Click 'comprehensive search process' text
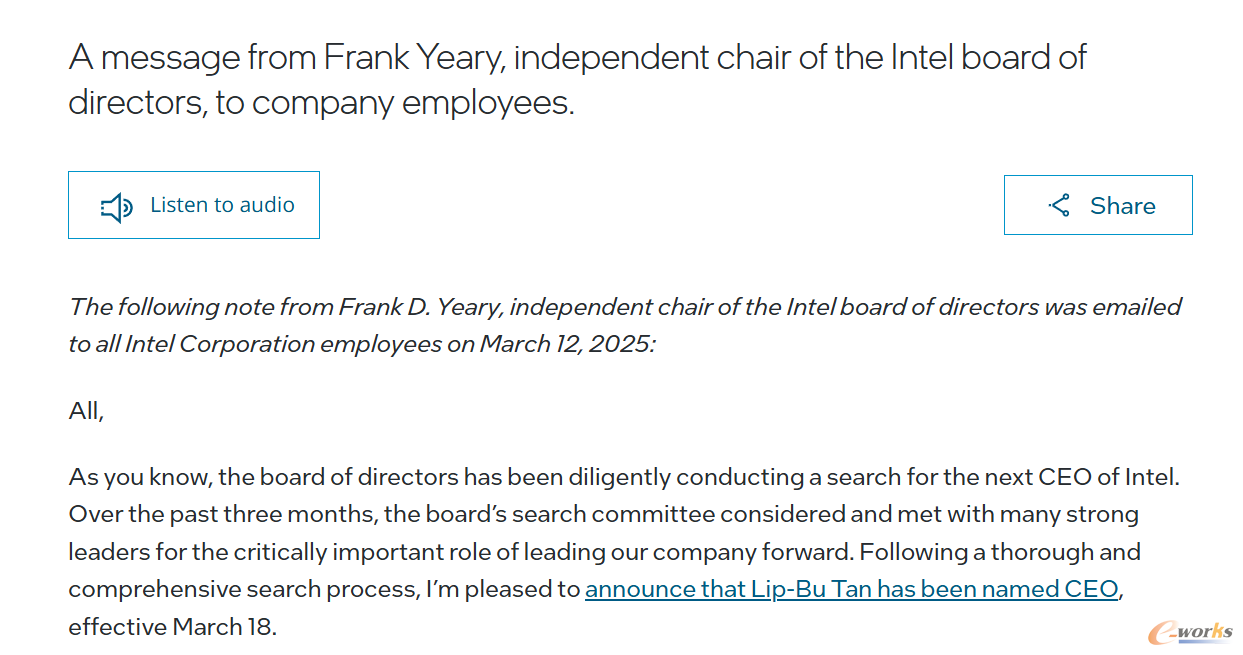This screenshot has width=1243, height=655. [240, 589]
